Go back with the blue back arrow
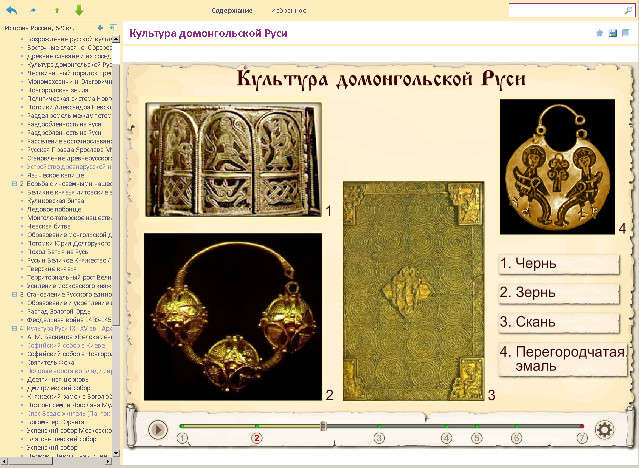Viewport: 639px width, 468px height. pyautogui.click(x=12, y=10)
